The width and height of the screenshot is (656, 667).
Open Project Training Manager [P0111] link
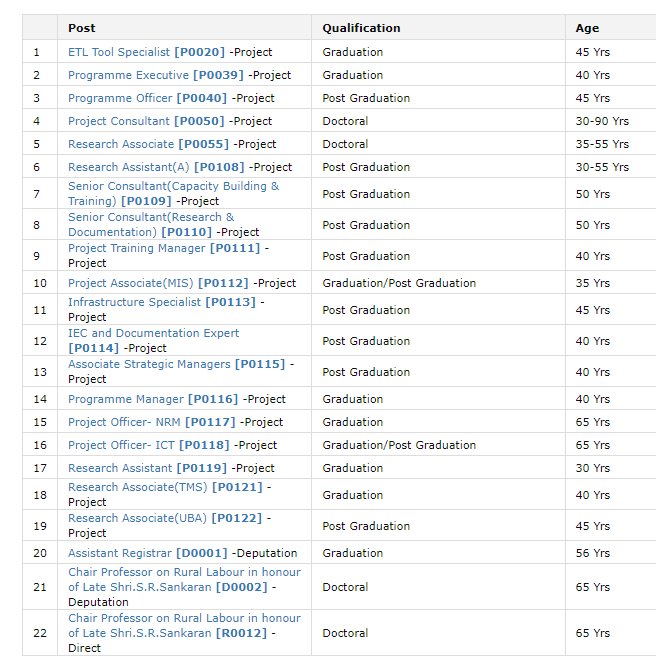click(x=164, y=248)
